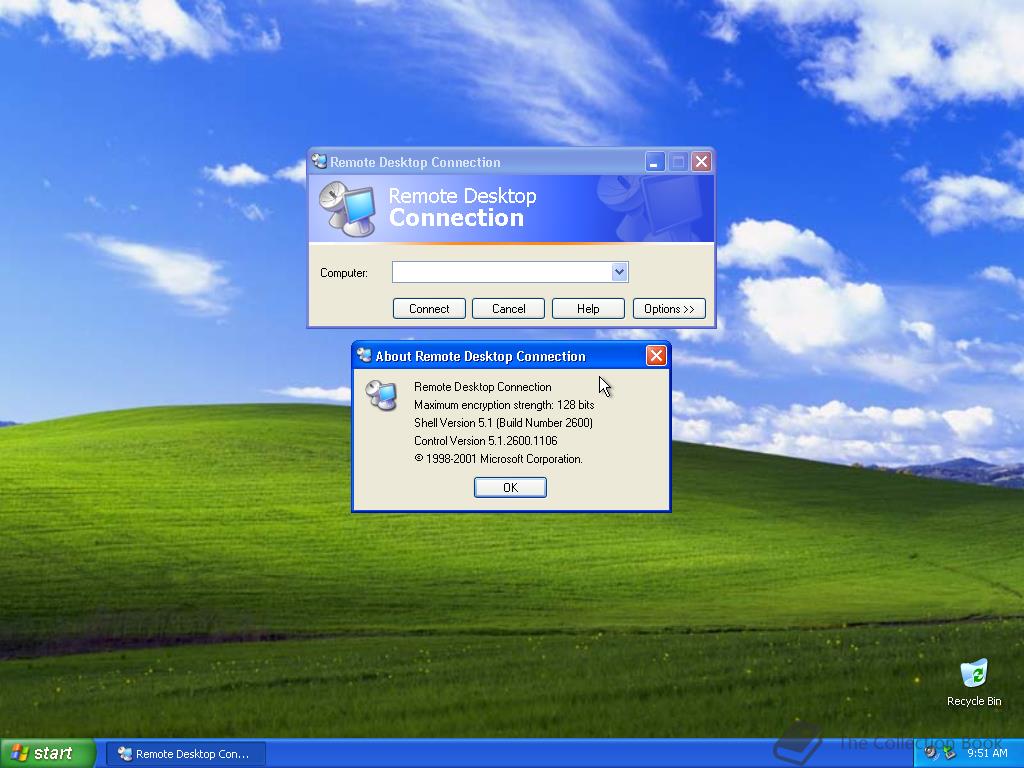Close the Remote Desktop Connection window
This screenshot has width=1024, height=768.
[701, 161]
